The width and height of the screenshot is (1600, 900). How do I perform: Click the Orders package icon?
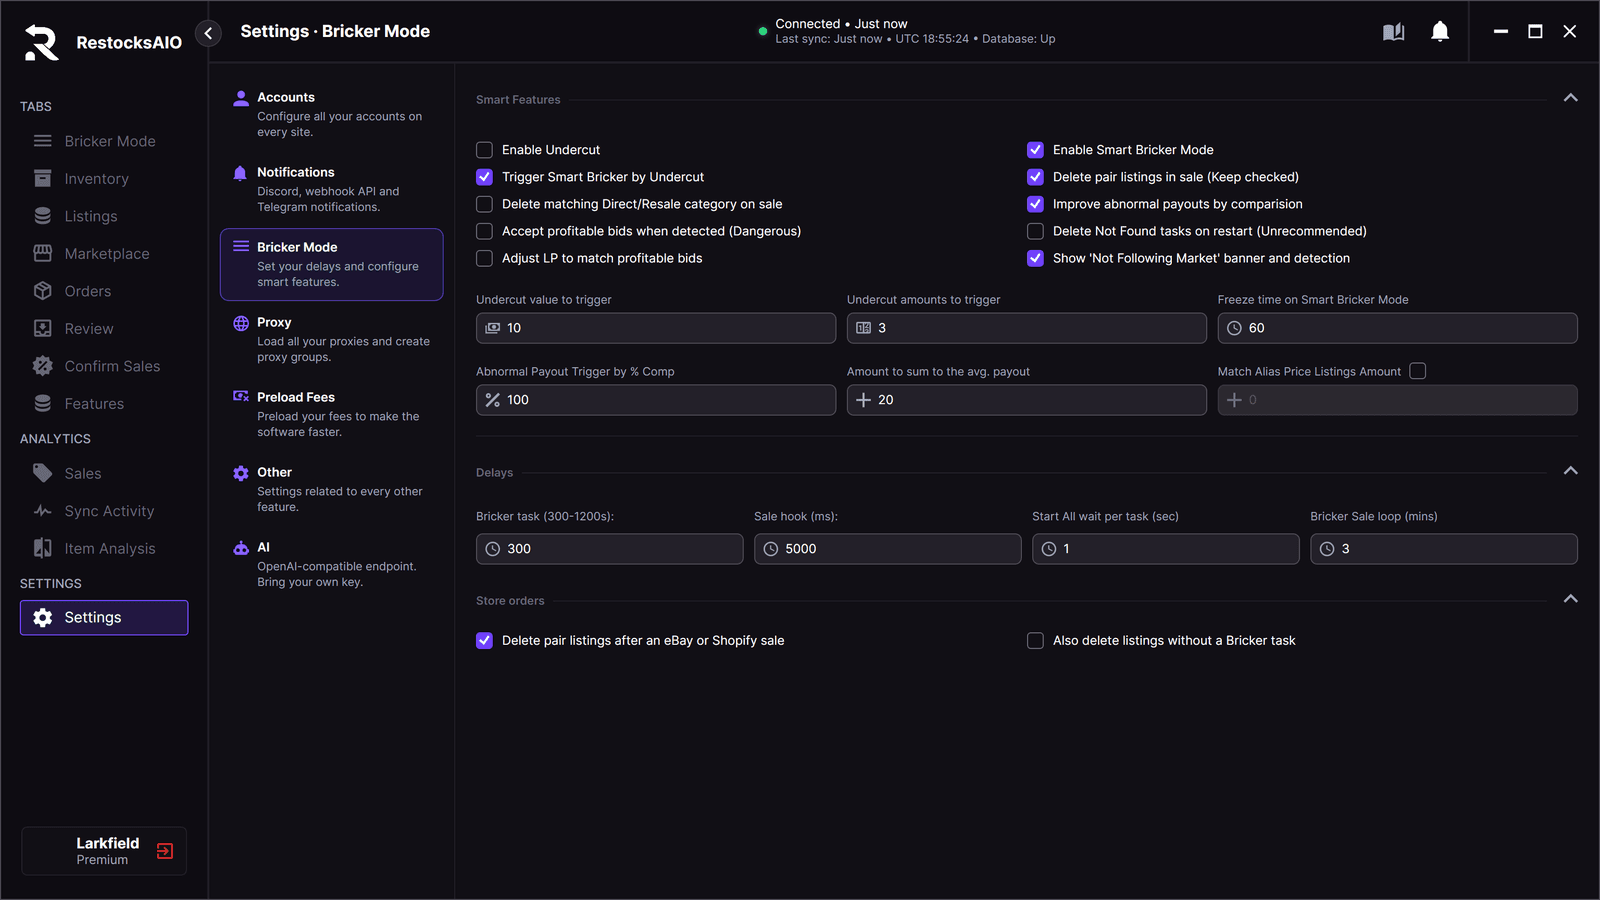(43, 291)
